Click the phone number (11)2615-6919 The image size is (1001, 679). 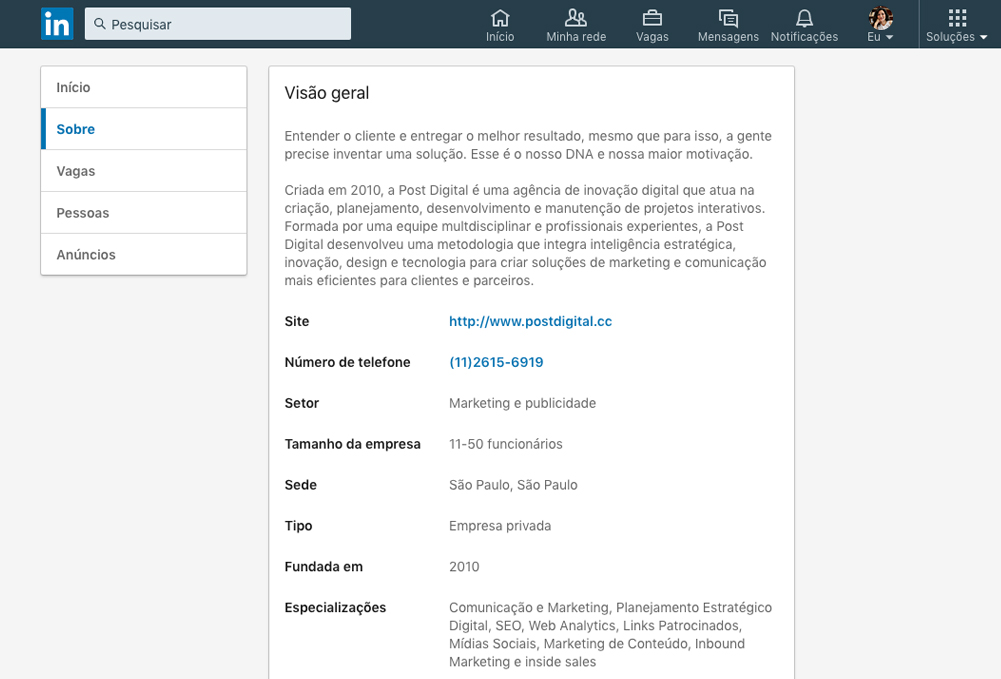[496, 362]
